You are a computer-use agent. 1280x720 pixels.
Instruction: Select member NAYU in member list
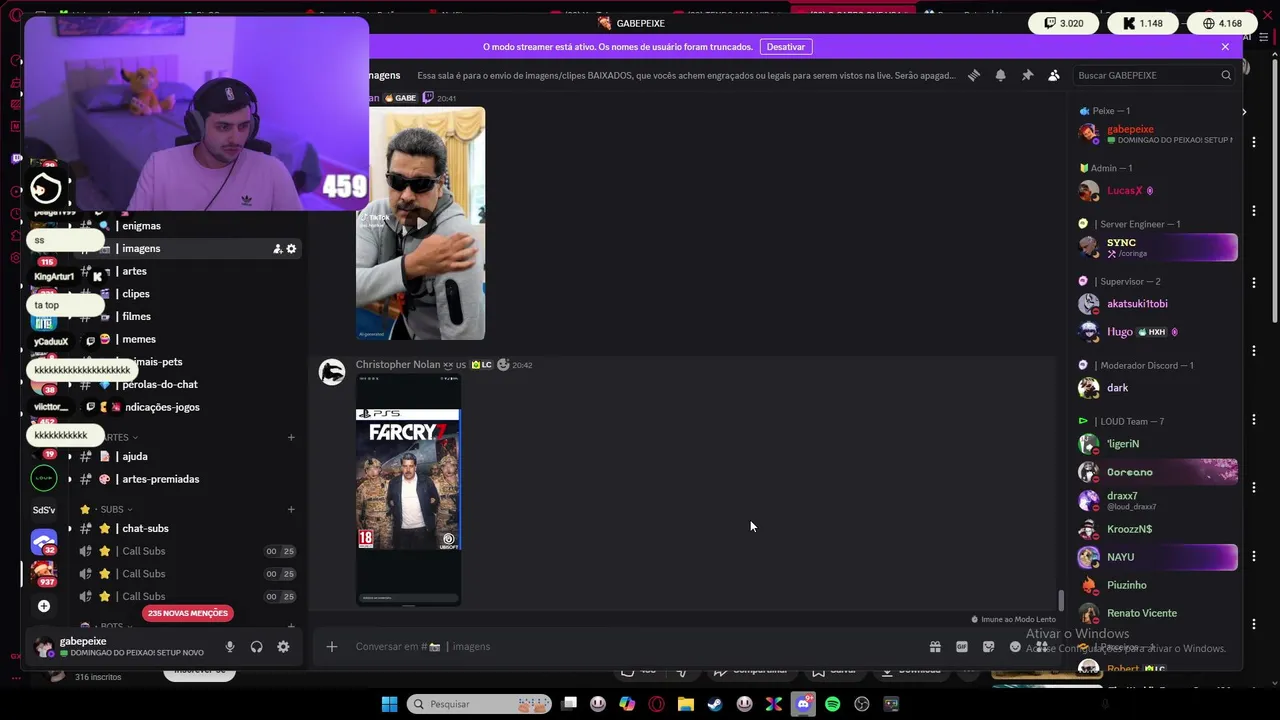click(x=1156, y=557)
